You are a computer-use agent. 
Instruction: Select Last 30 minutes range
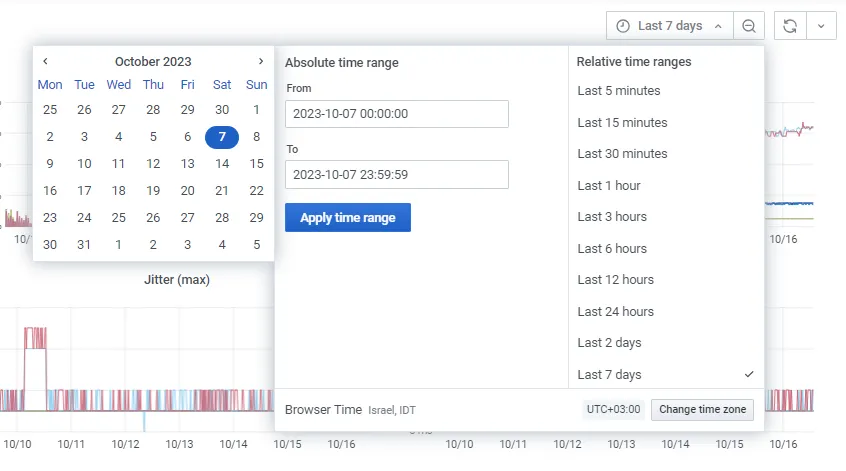pos(622,154)
